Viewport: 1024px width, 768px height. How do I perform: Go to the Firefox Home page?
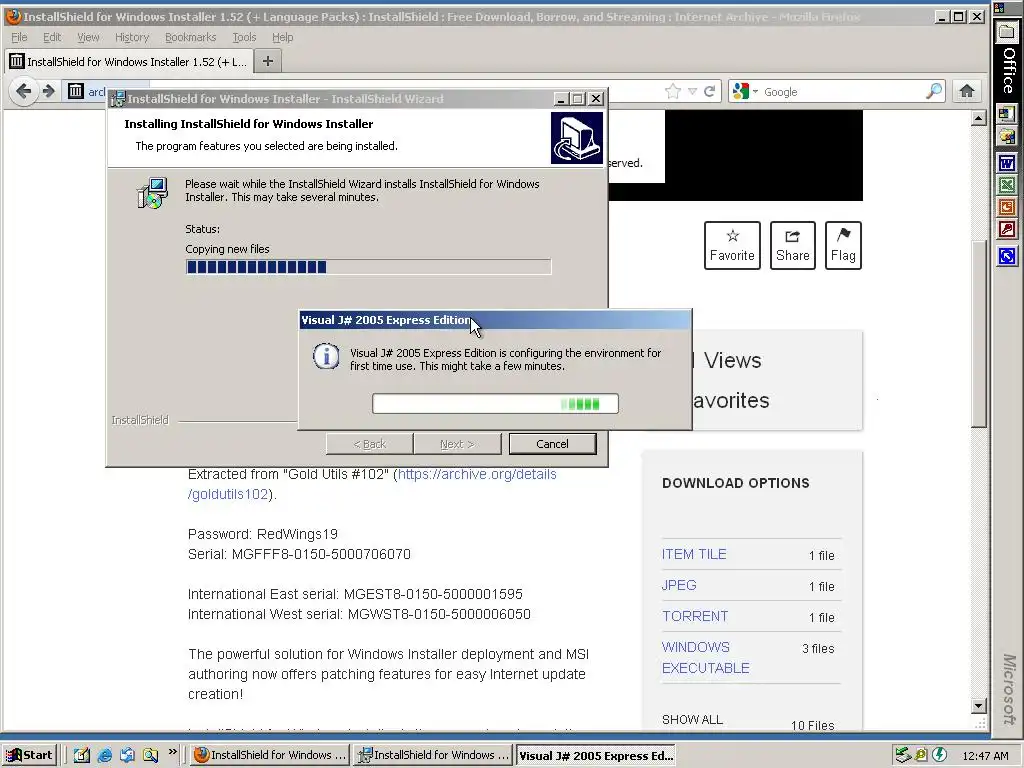pyautogui.click(x=967, y=91)
